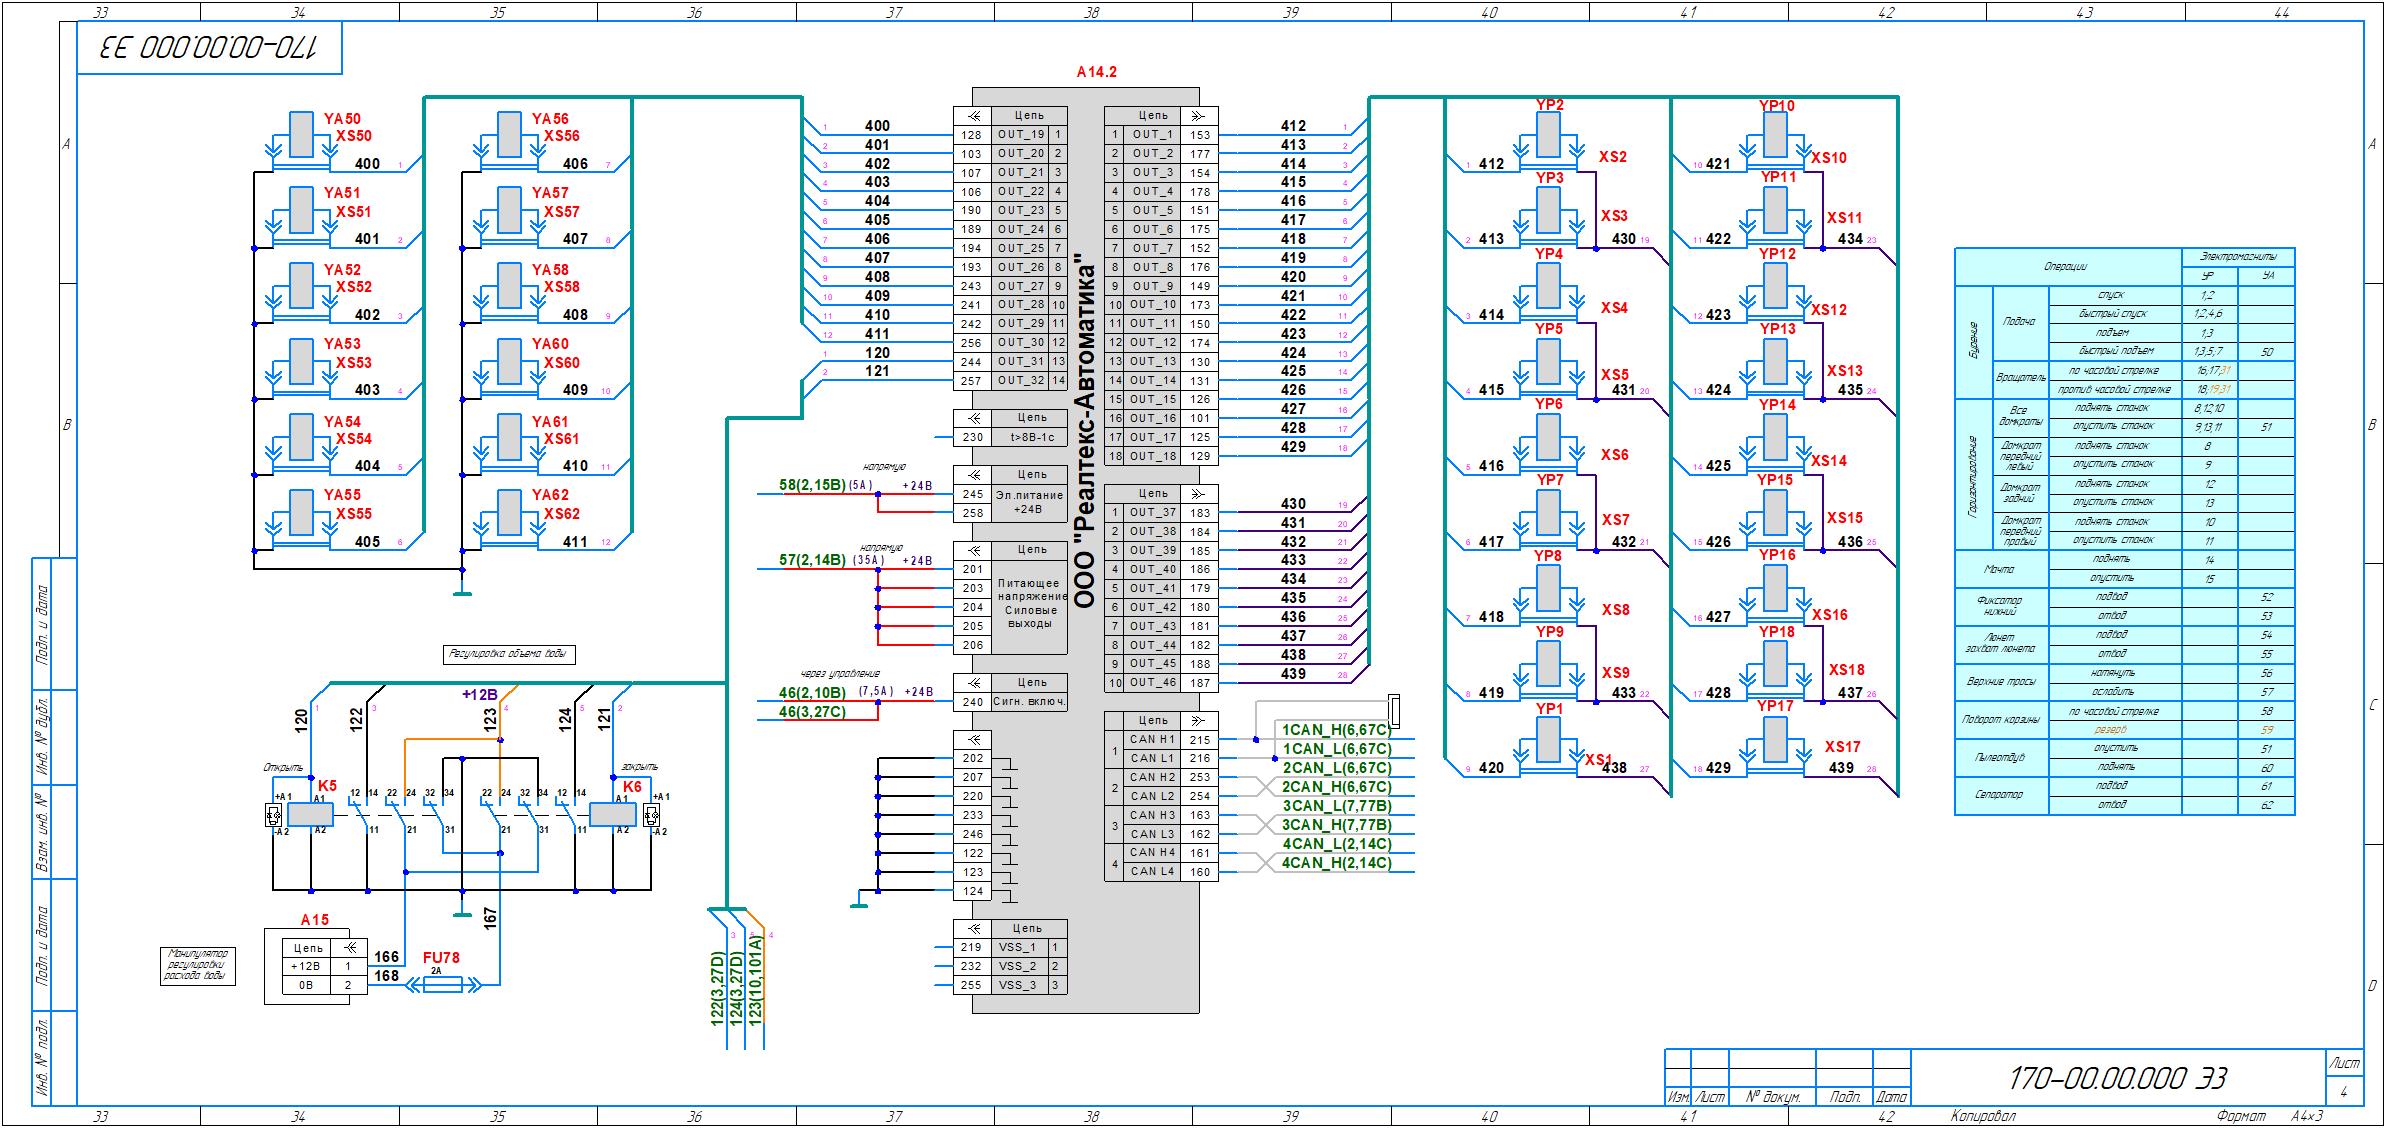2386x1128 pixels.
Task: Click the A14.2 controller designation label
Action: pos(1096,72)
